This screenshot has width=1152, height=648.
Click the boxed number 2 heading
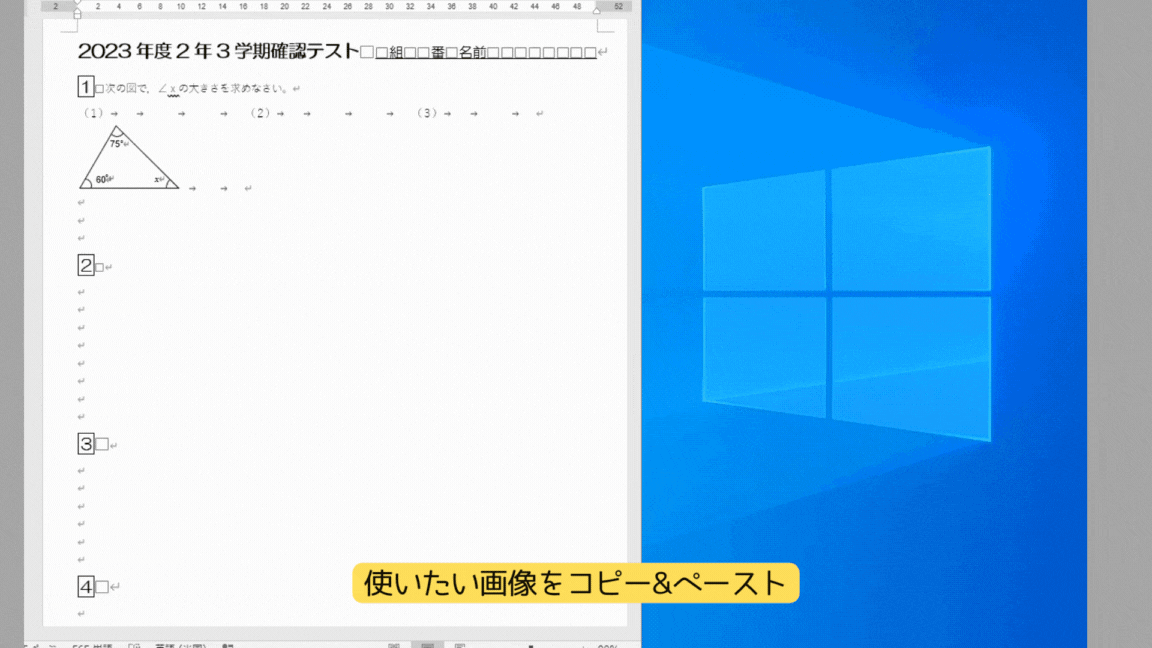click(85, 265)
